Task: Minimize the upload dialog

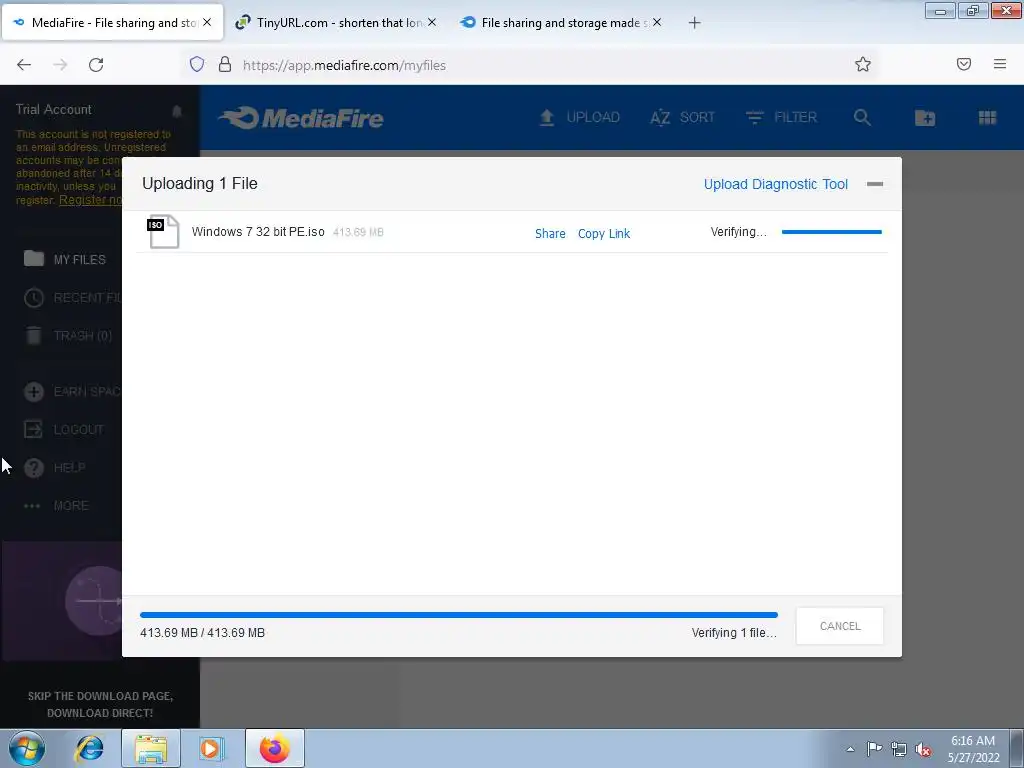Action: pos(874,184)
